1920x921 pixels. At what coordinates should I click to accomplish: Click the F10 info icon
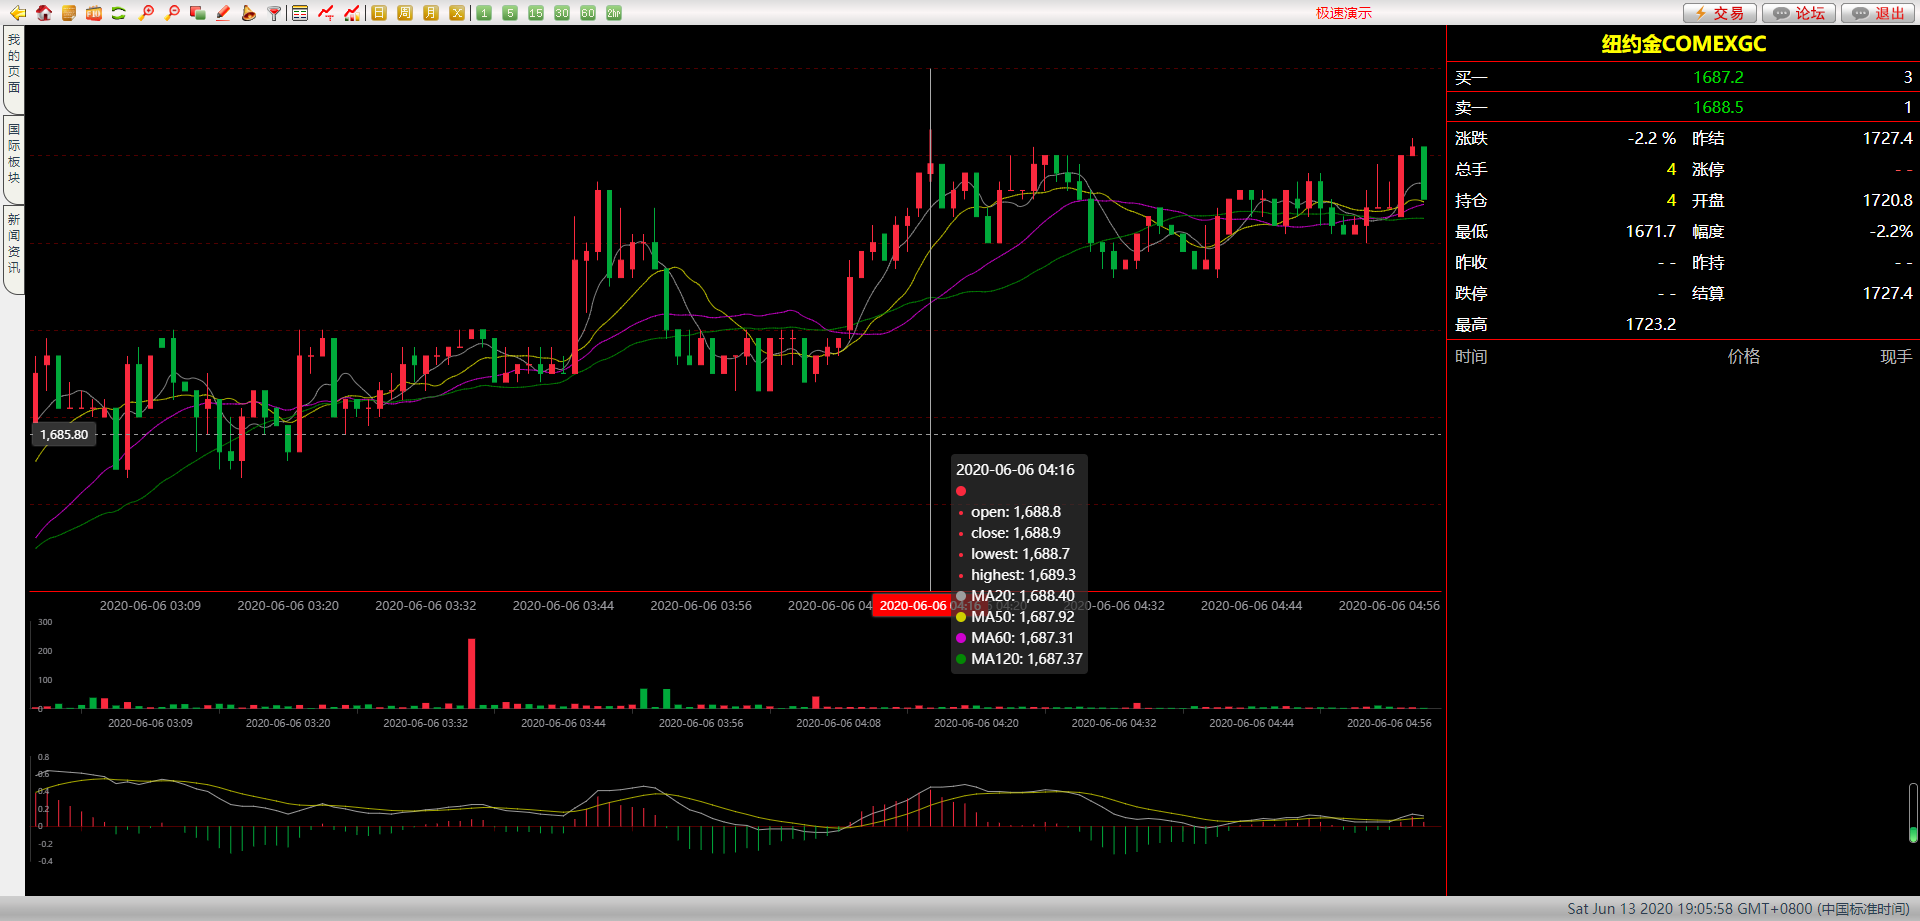pyautogui.click(x=93, y=13)
